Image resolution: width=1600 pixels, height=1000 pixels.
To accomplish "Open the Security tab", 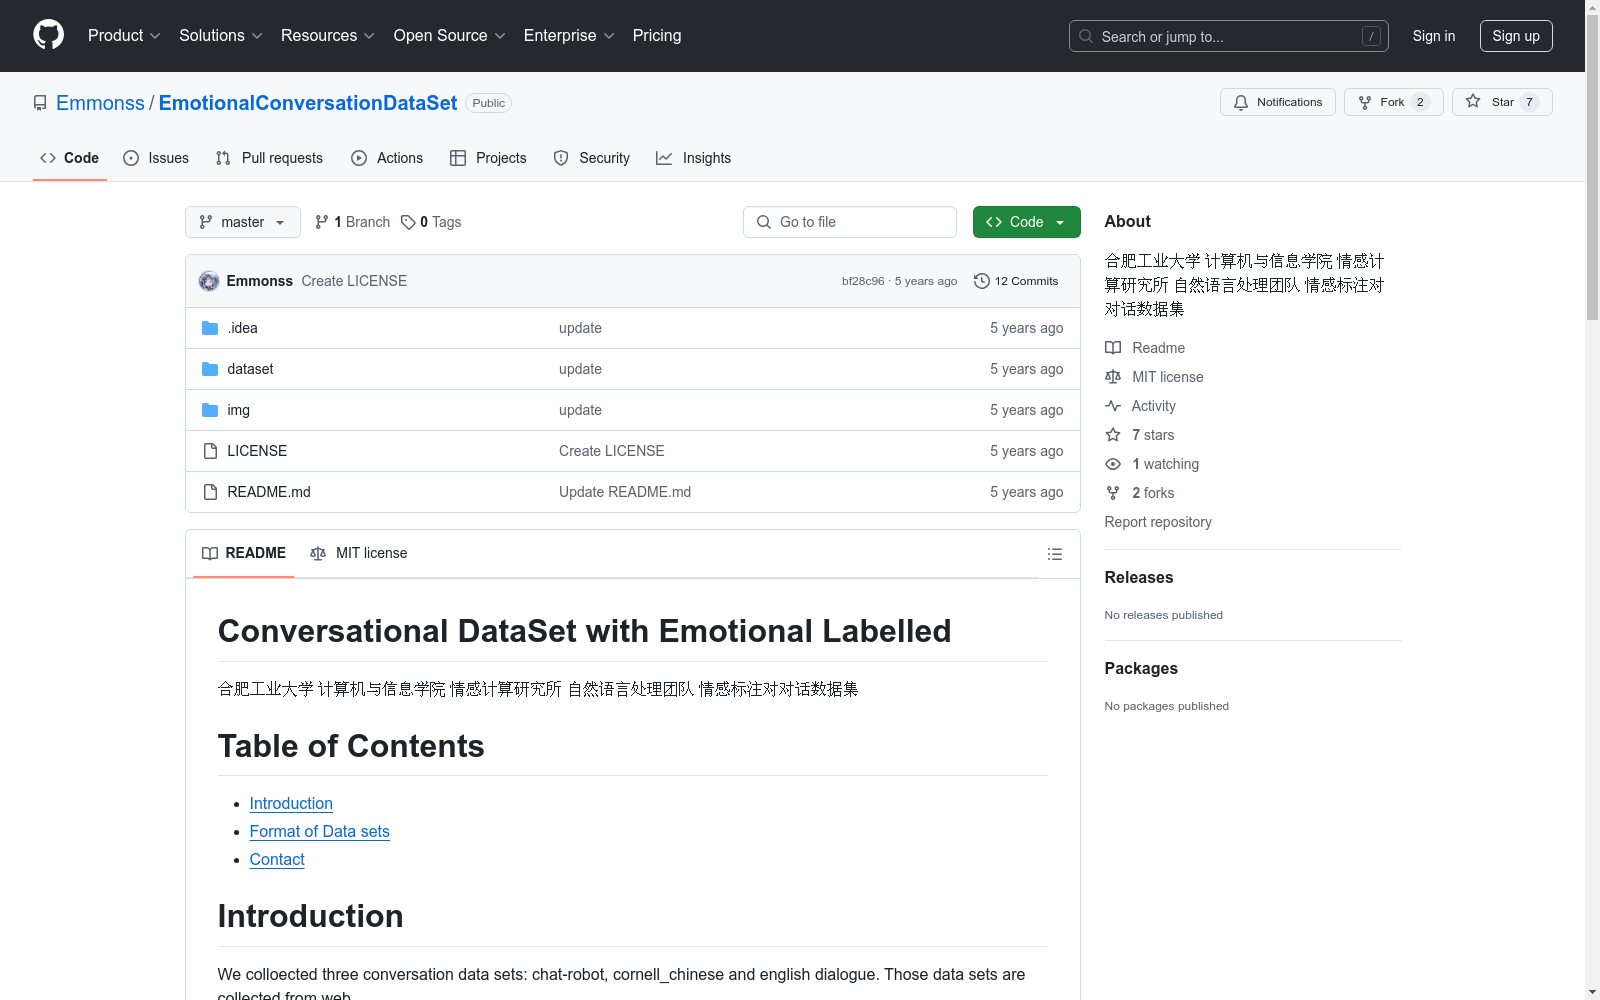I will (x=592, y=158).
